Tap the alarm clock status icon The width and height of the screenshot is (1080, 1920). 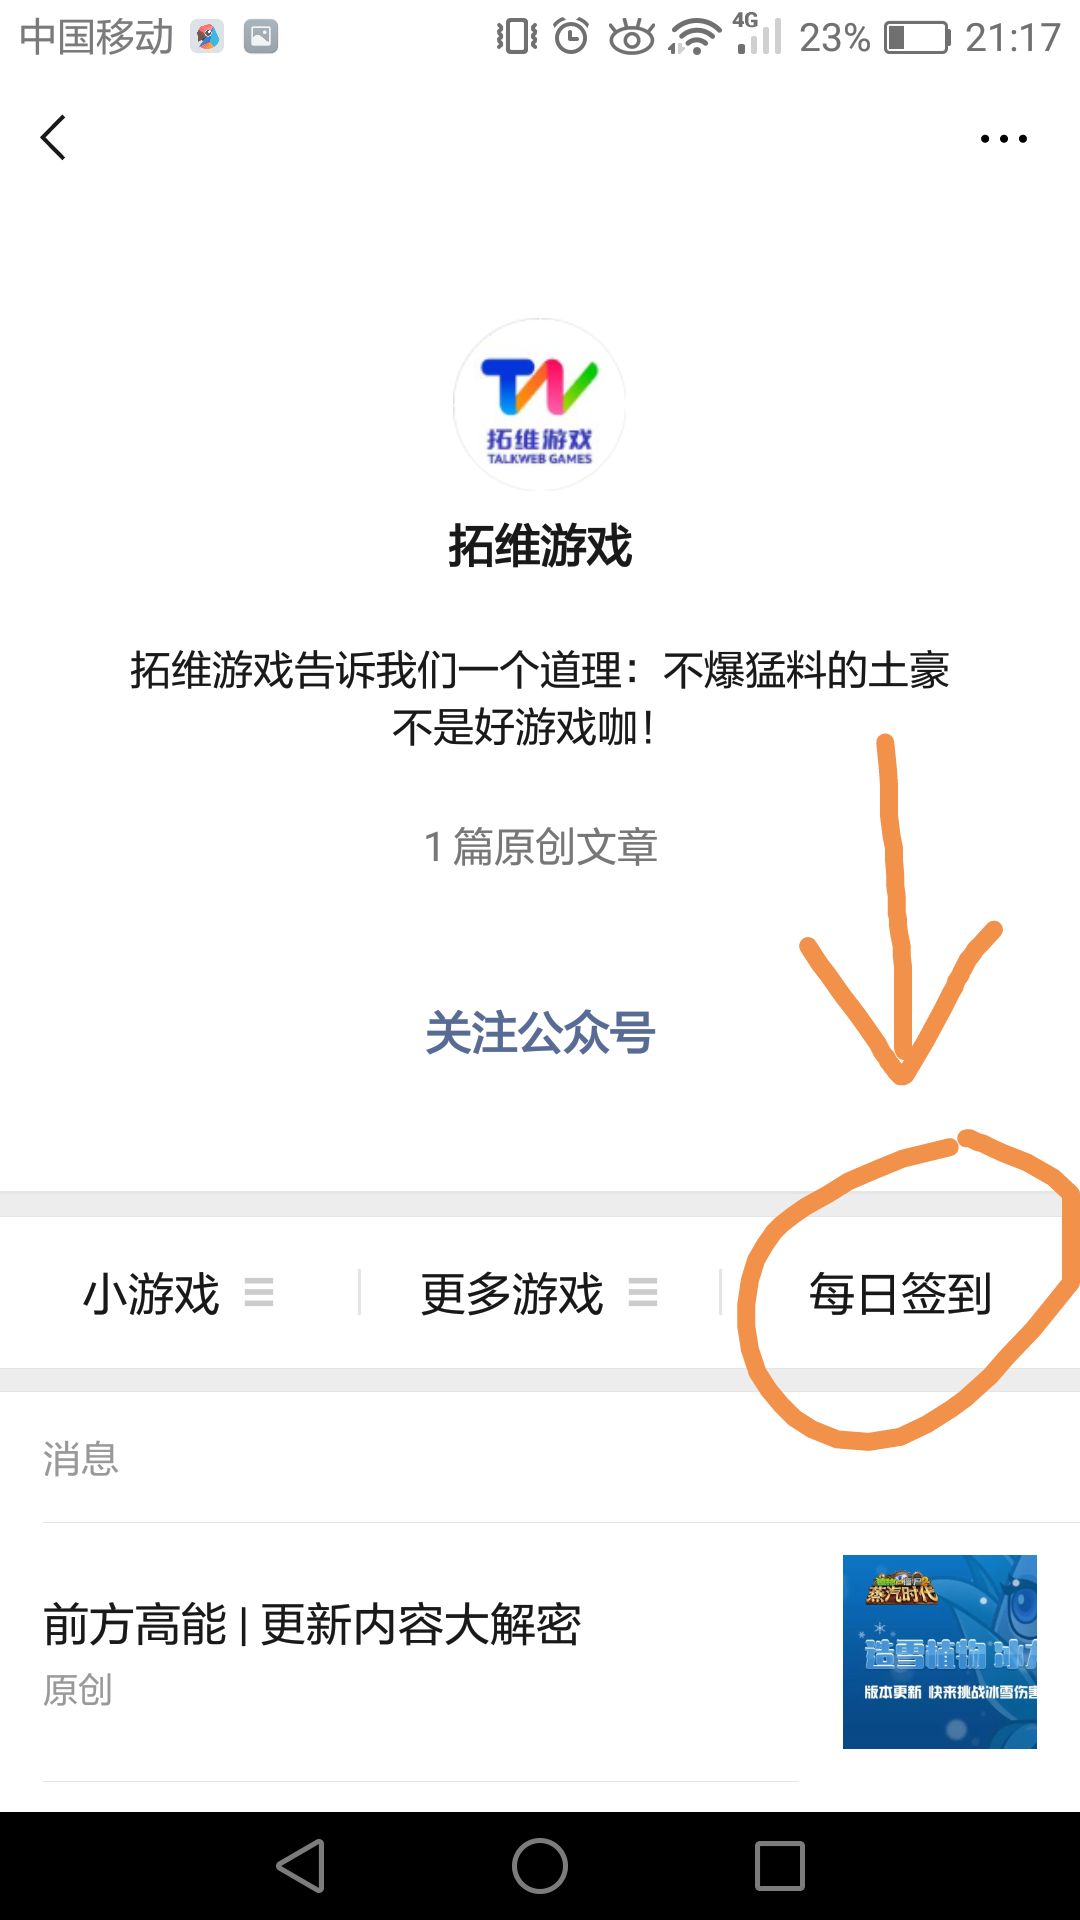tap(571, 37)
